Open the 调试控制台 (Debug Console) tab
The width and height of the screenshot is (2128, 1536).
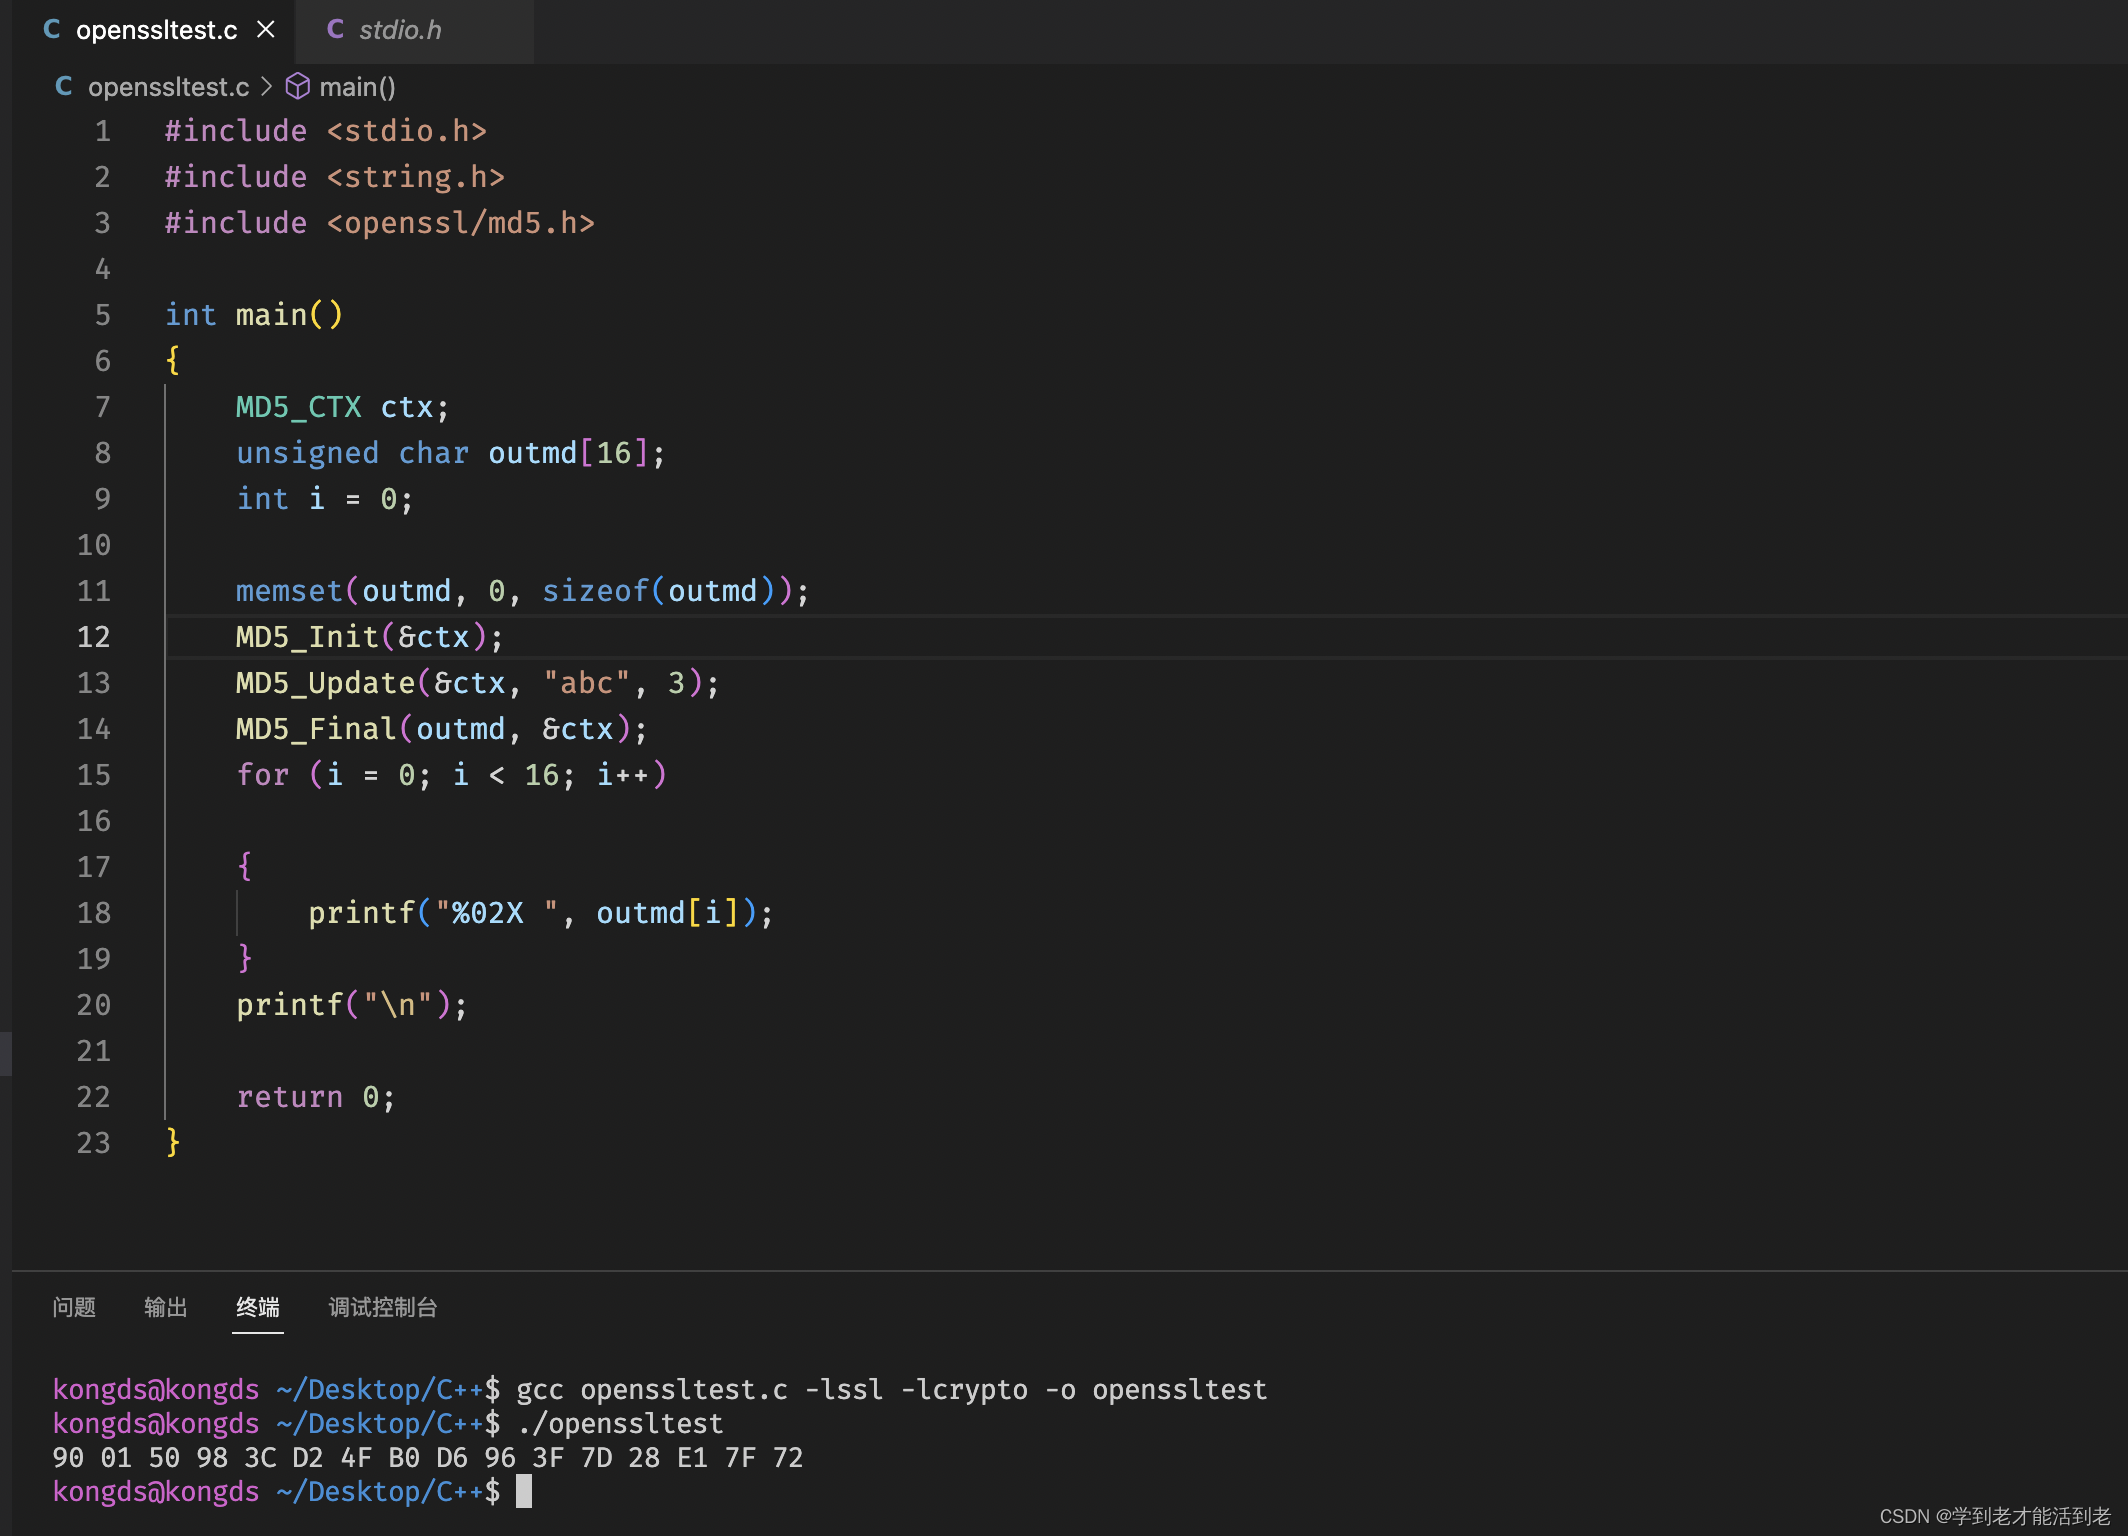(383, 1307)
